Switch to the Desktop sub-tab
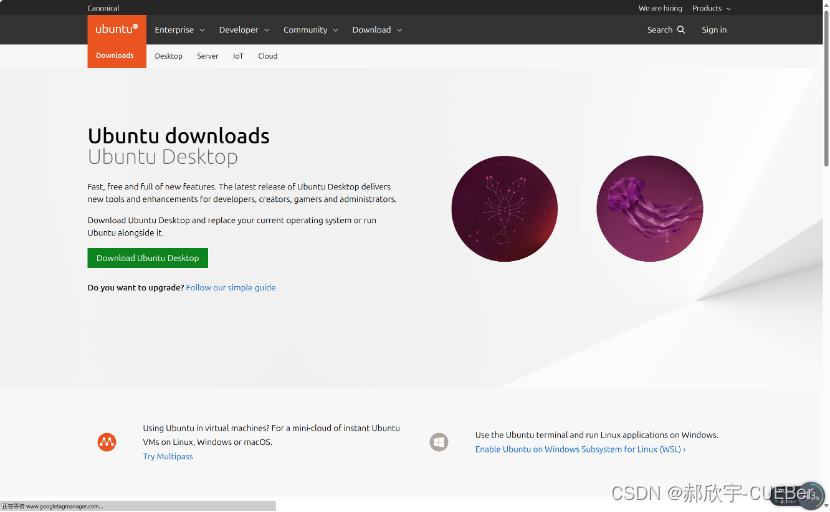 168,56
